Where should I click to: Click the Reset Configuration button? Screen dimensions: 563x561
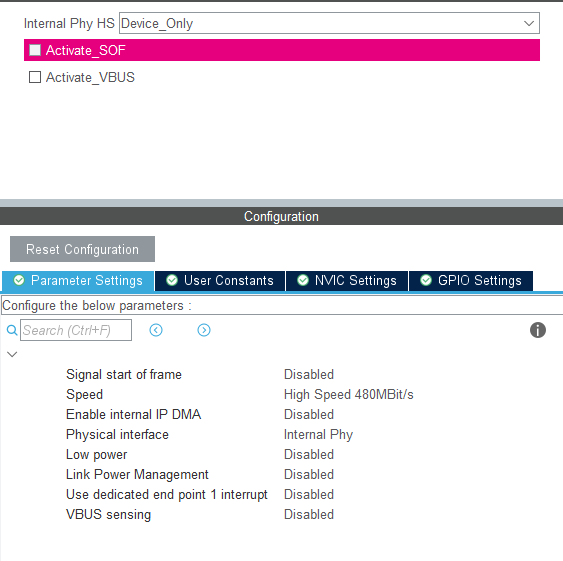(82, 249)
